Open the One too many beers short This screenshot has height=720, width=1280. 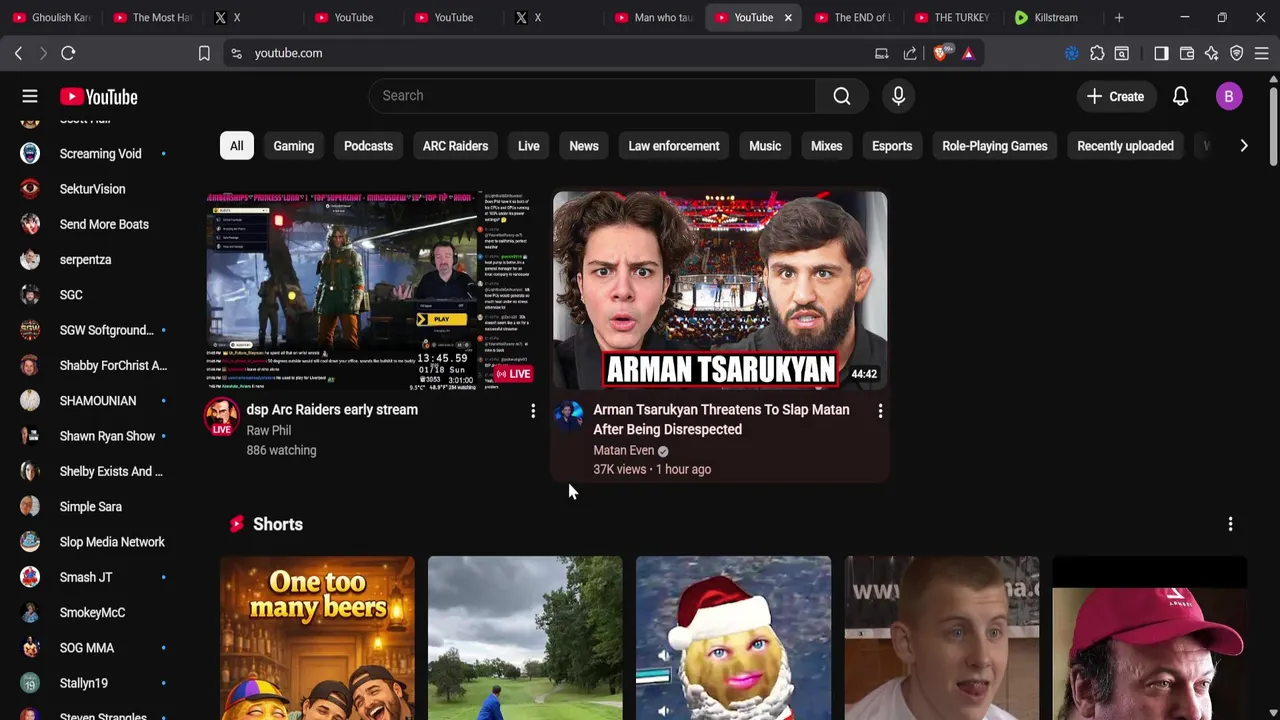[x=317, y=638]
